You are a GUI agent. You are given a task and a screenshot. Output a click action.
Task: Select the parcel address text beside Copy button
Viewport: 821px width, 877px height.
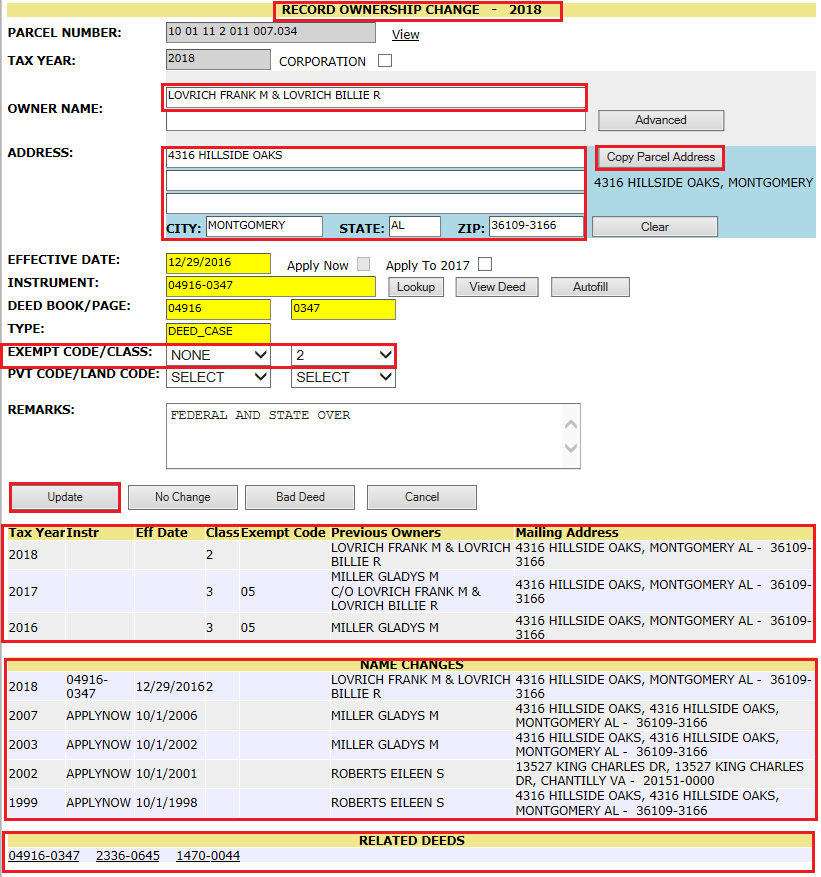[x=703, y=183]
